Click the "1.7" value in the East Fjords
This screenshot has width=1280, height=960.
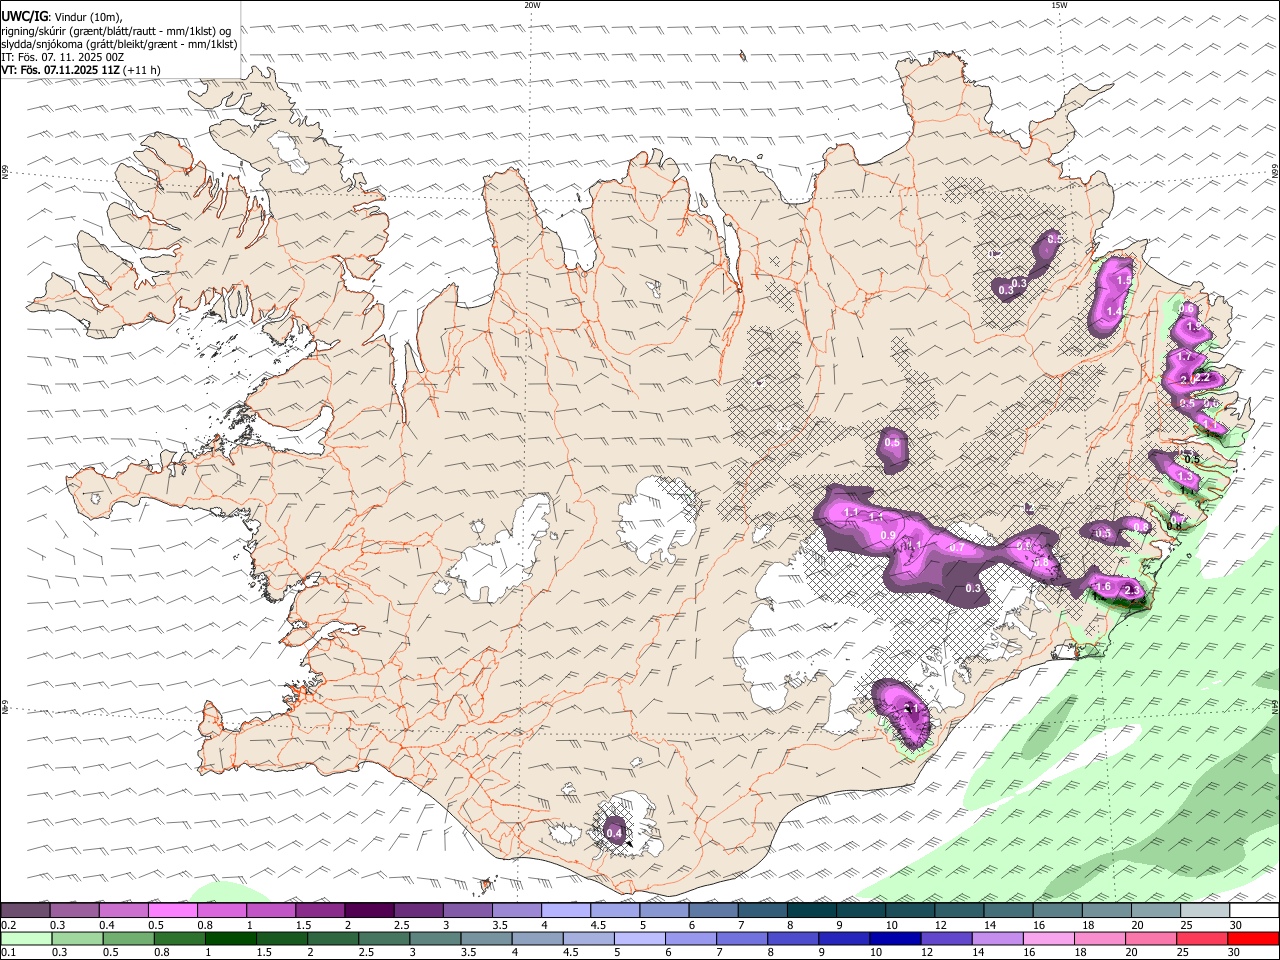[x=1185, y=356]
